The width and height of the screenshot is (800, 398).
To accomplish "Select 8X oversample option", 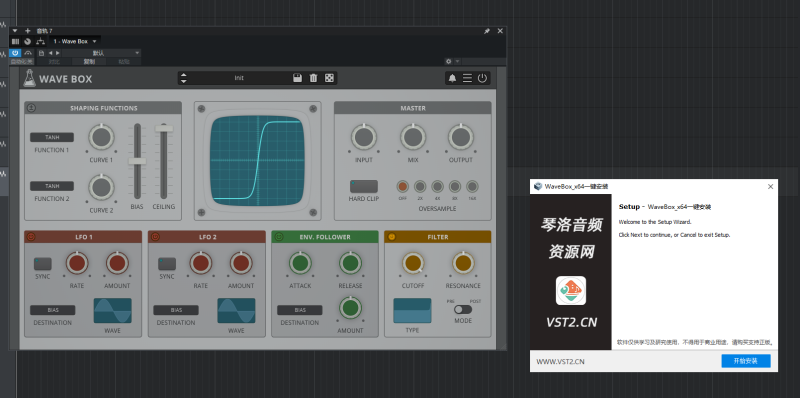I will tap(455, 186).
